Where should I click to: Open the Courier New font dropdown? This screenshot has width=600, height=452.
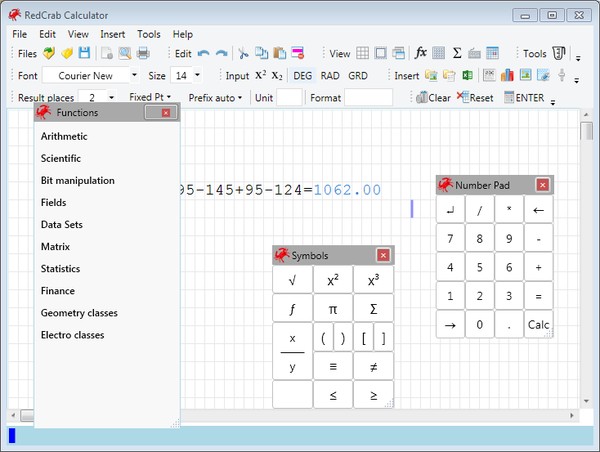(98, 75)
